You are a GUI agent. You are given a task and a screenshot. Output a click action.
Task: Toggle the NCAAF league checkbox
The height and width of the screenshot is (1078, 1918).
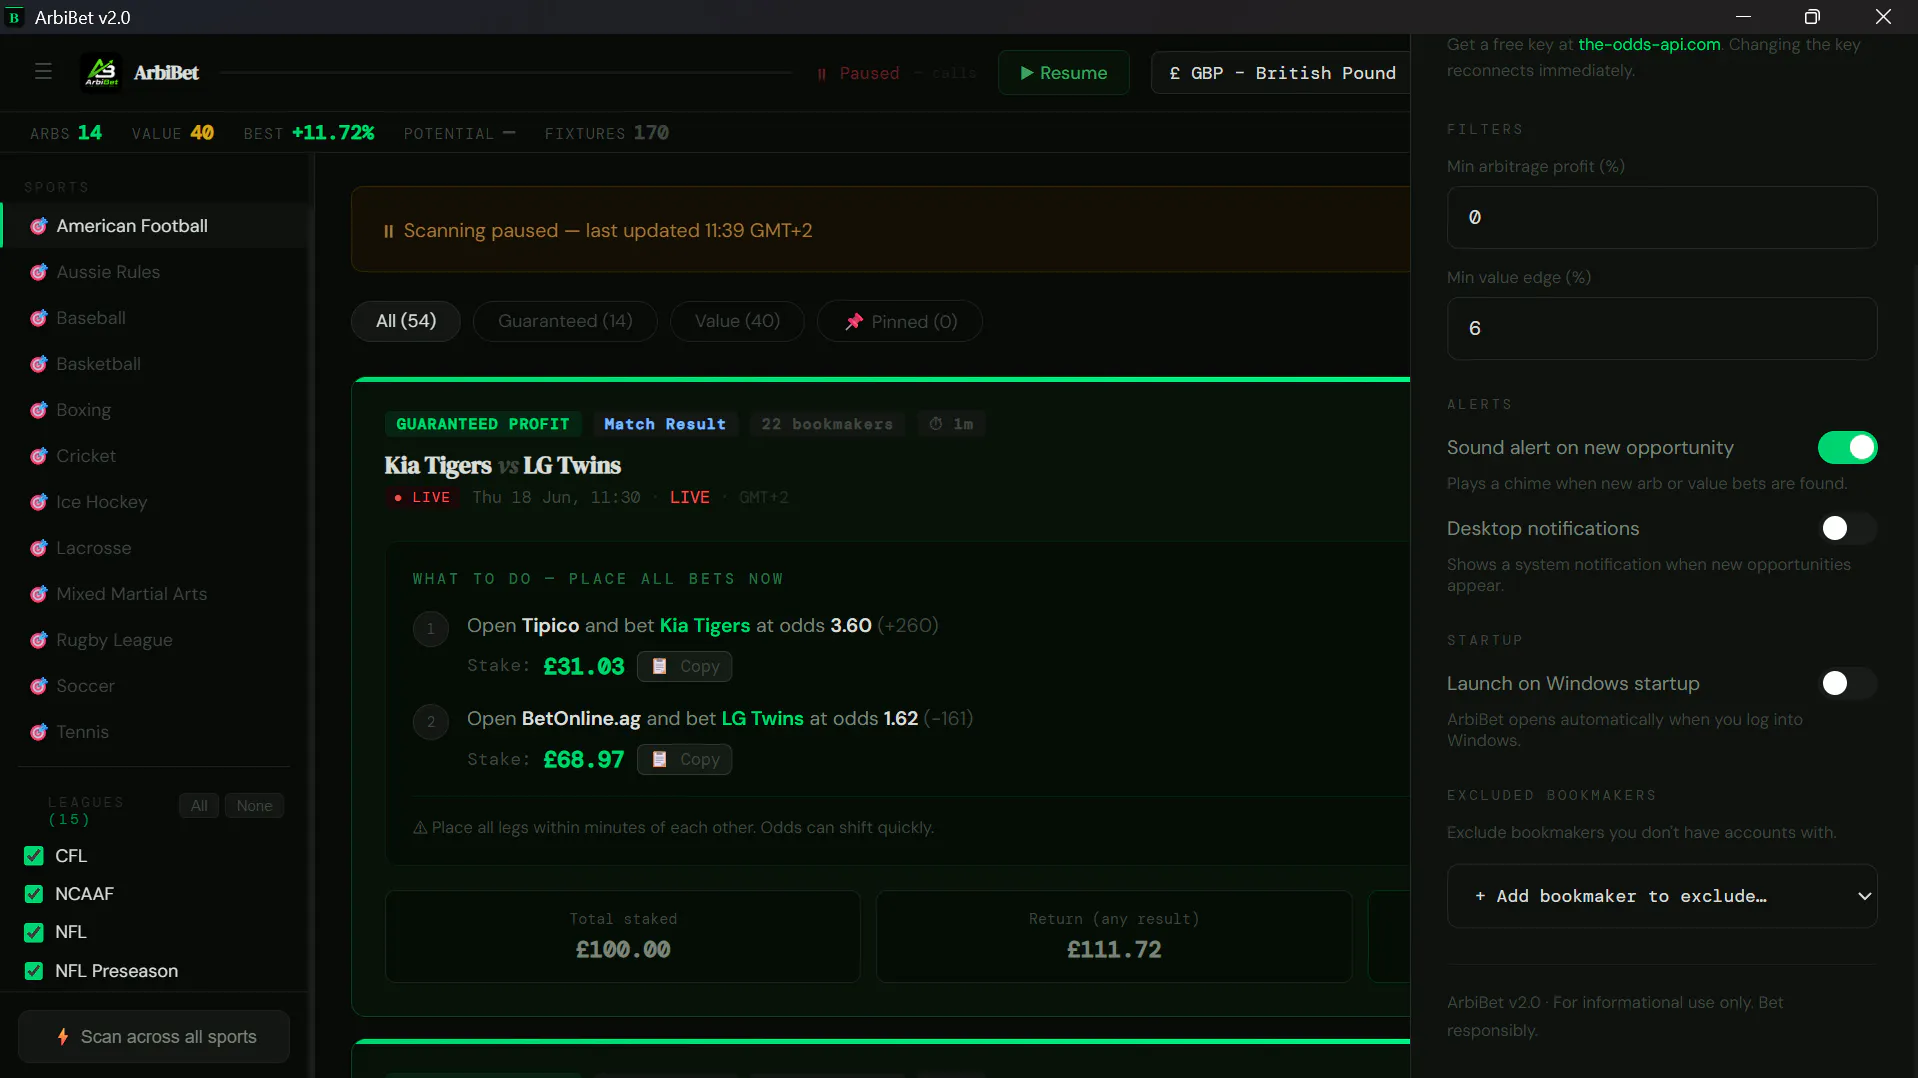(34, 894)
